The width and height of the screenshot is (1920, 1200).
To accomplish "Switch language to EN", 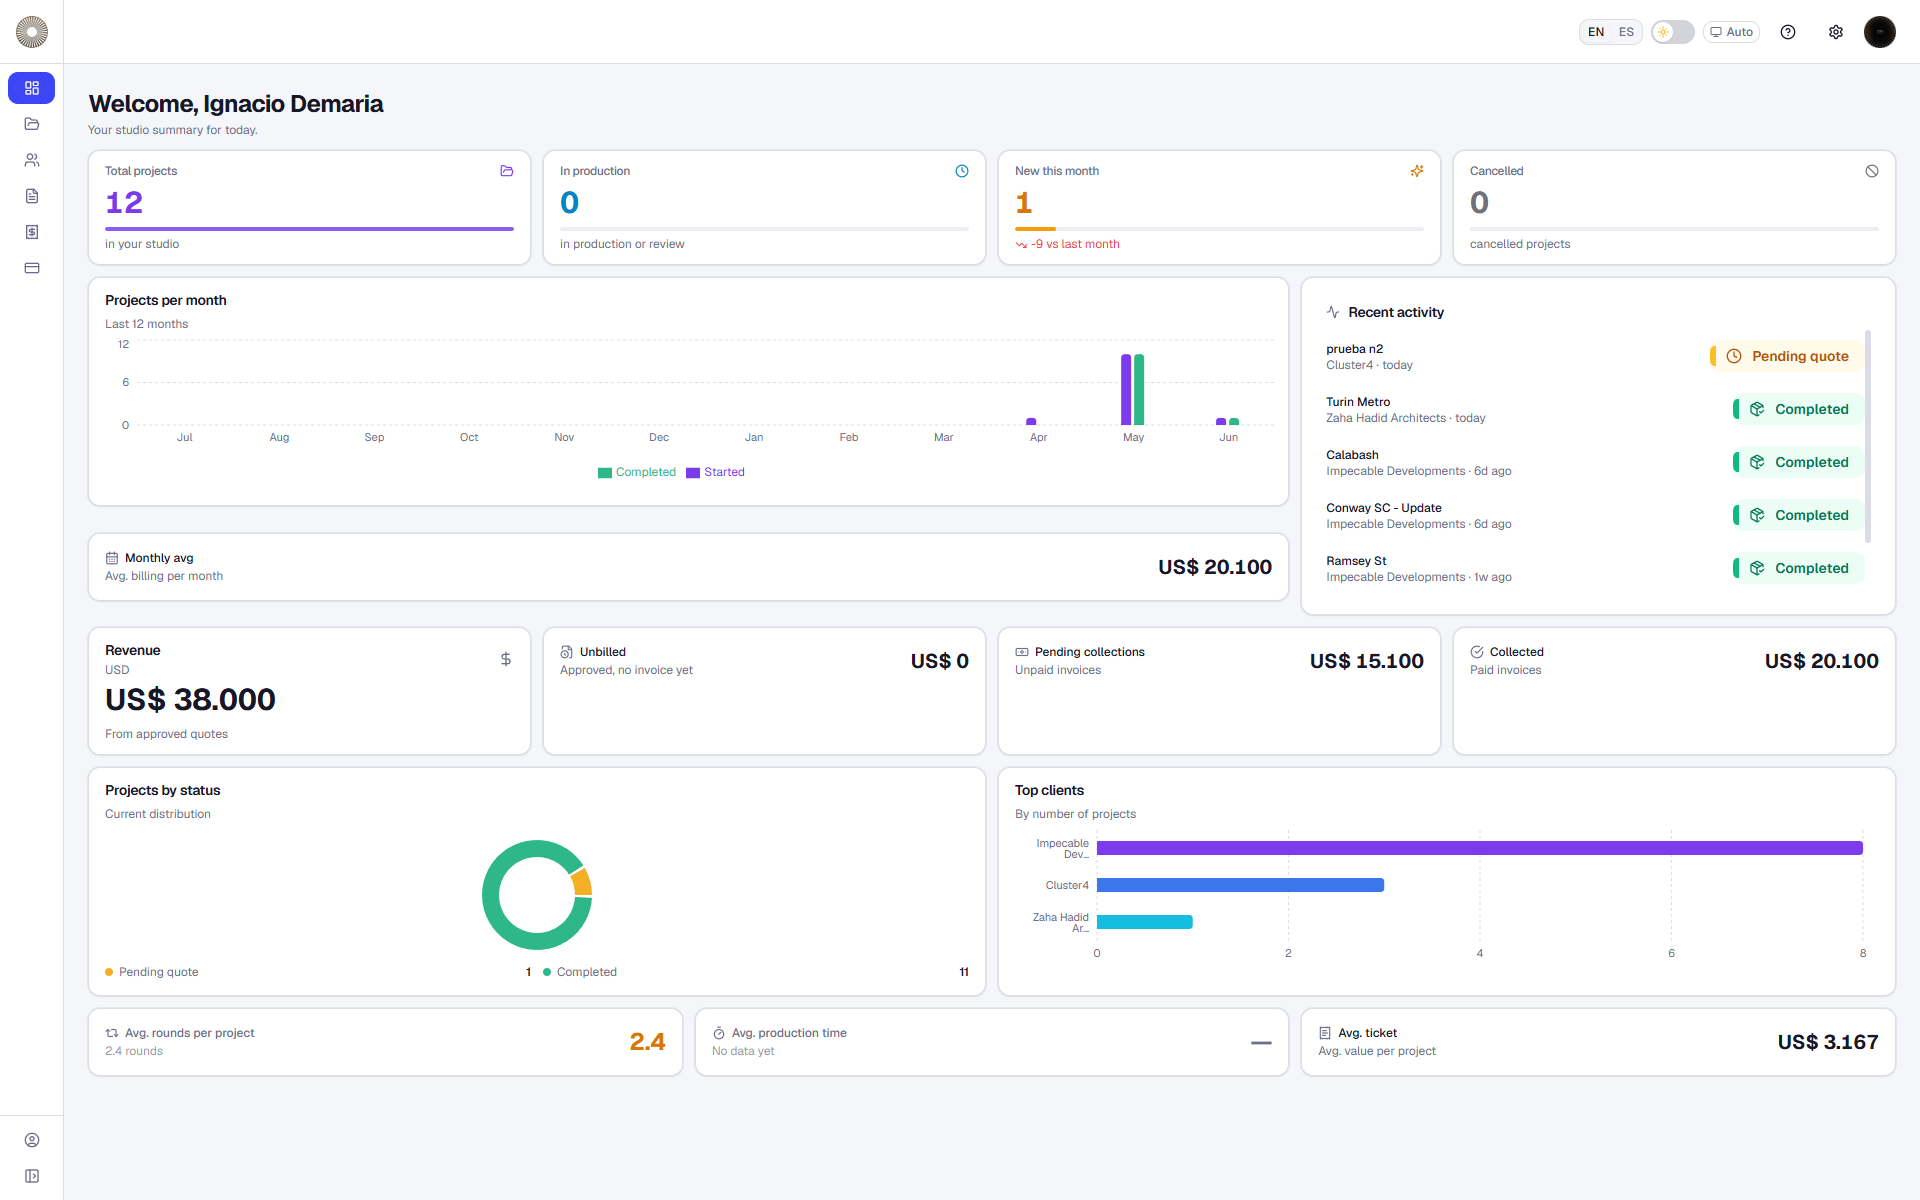I will tap(1596, 32).
